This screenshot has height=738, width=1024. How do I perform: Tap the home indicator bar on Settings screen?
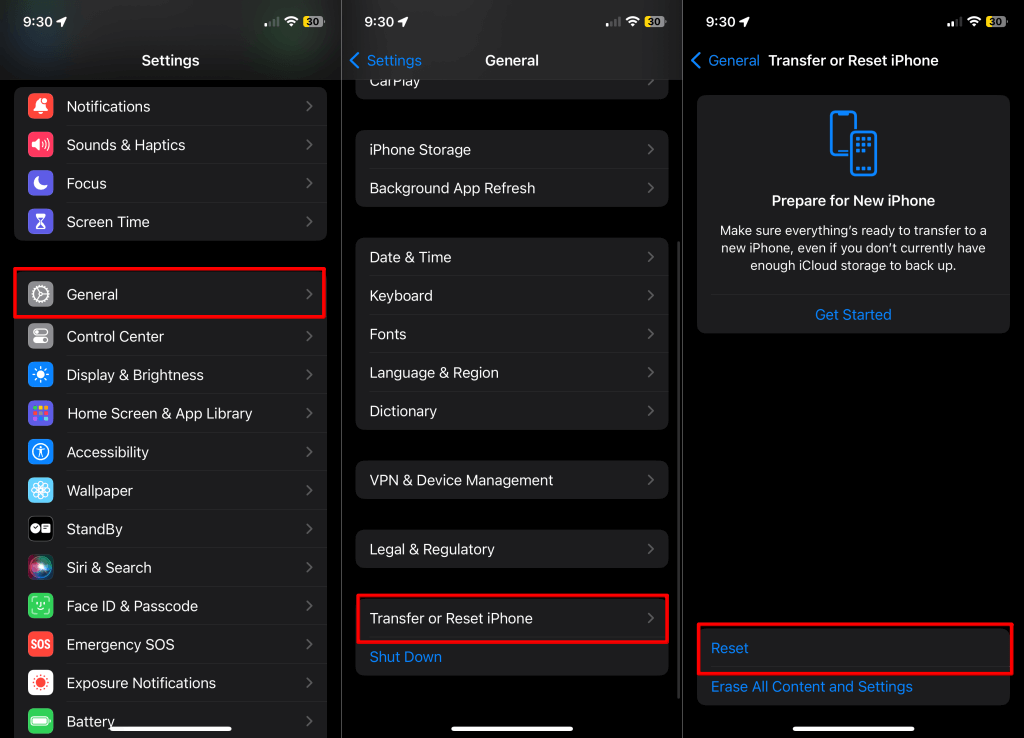[170, 728]
